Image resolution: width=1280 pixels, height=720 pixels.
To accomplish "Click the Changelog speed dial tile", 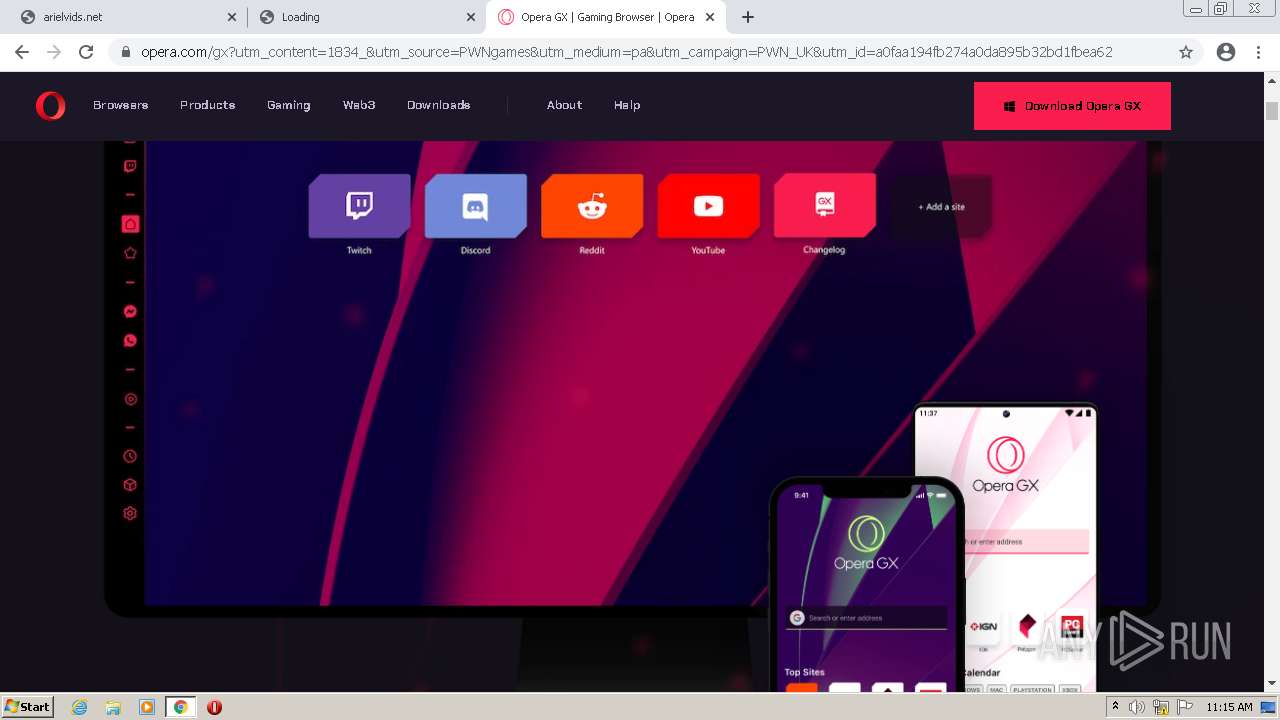I will (825, 206).
